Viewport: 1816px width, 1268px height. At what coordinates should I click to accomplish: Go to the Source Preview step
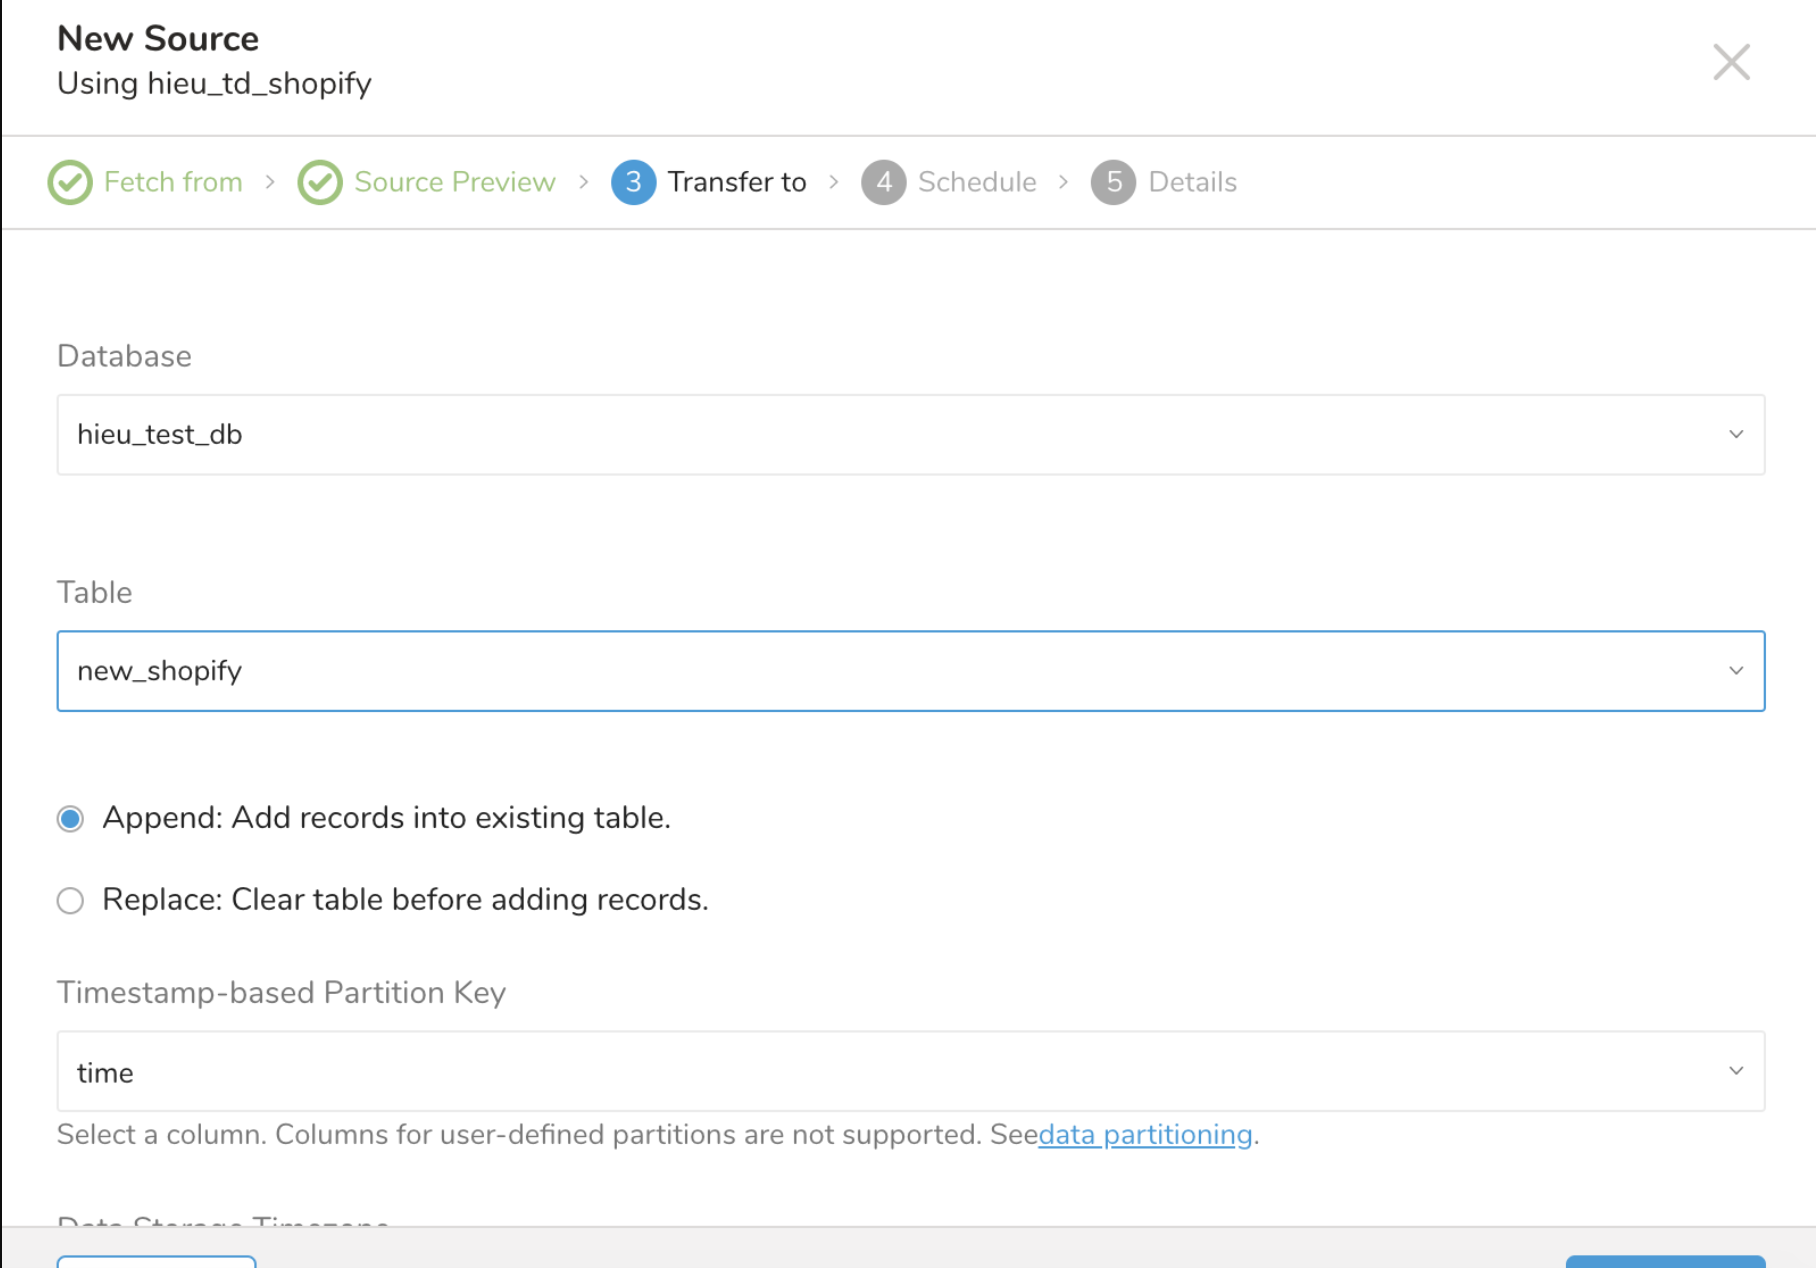tap(454, 182)
